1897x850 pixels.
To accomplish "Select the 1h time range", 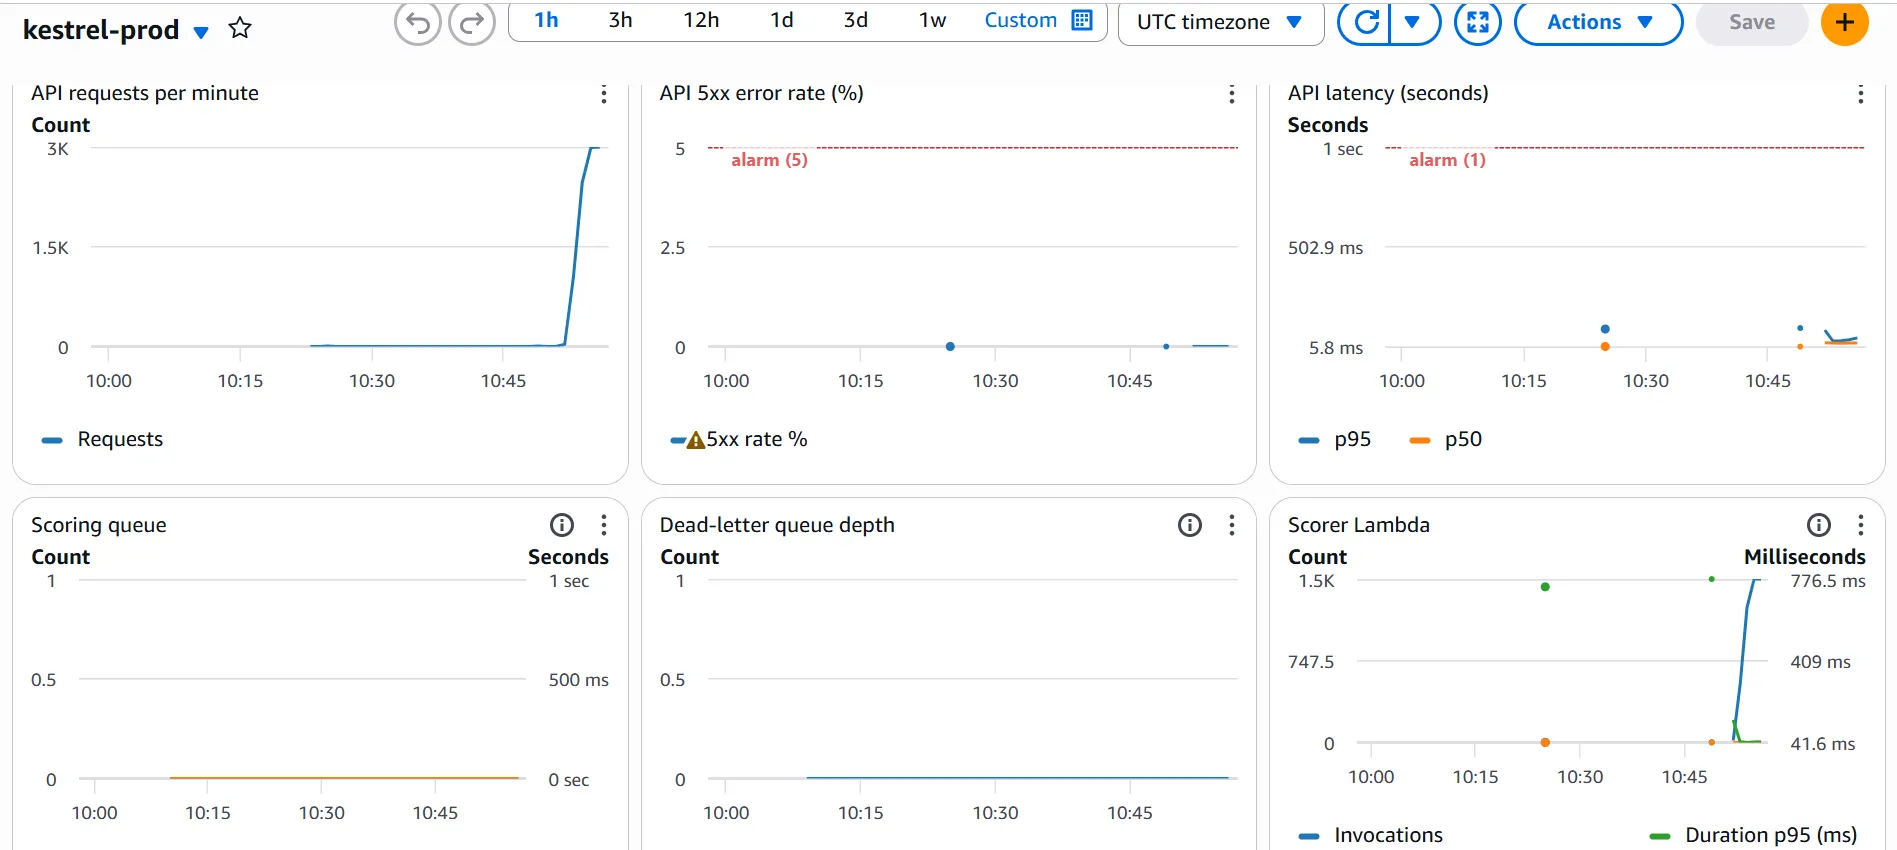I will click(x=546, y=20).
